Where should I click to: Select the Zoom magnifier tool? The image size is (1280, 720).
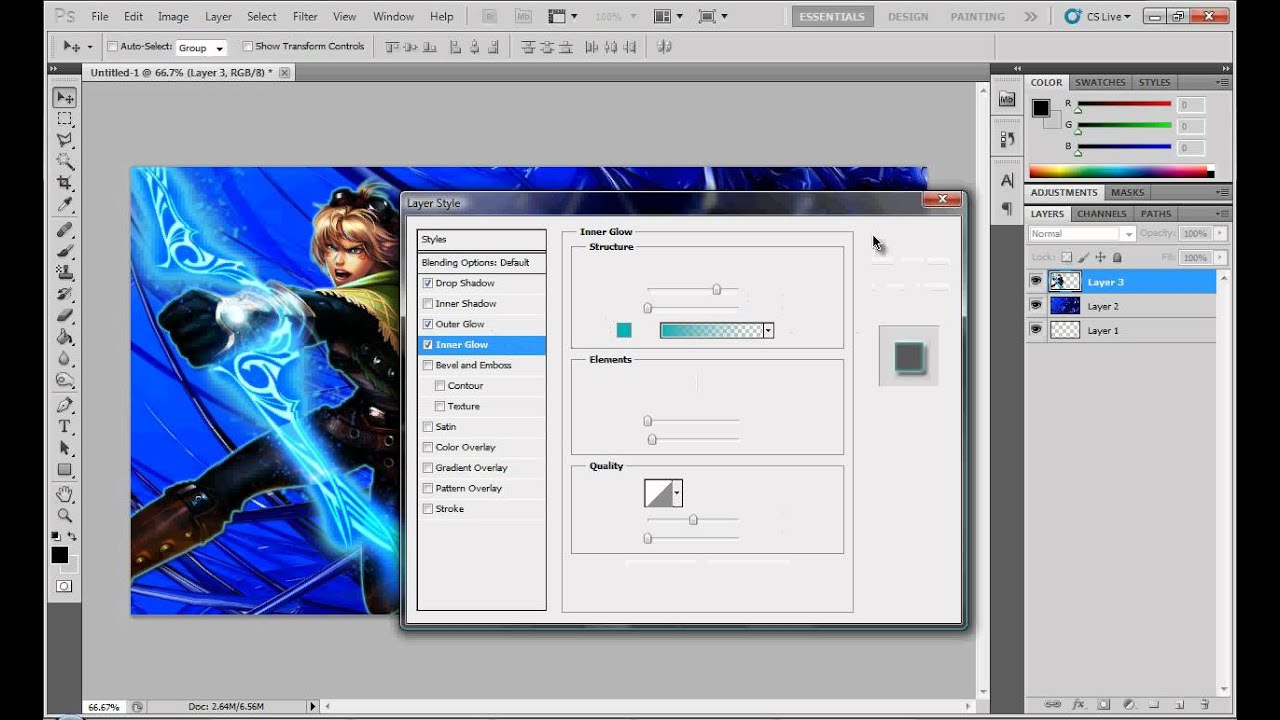click(x=64, y=515)
